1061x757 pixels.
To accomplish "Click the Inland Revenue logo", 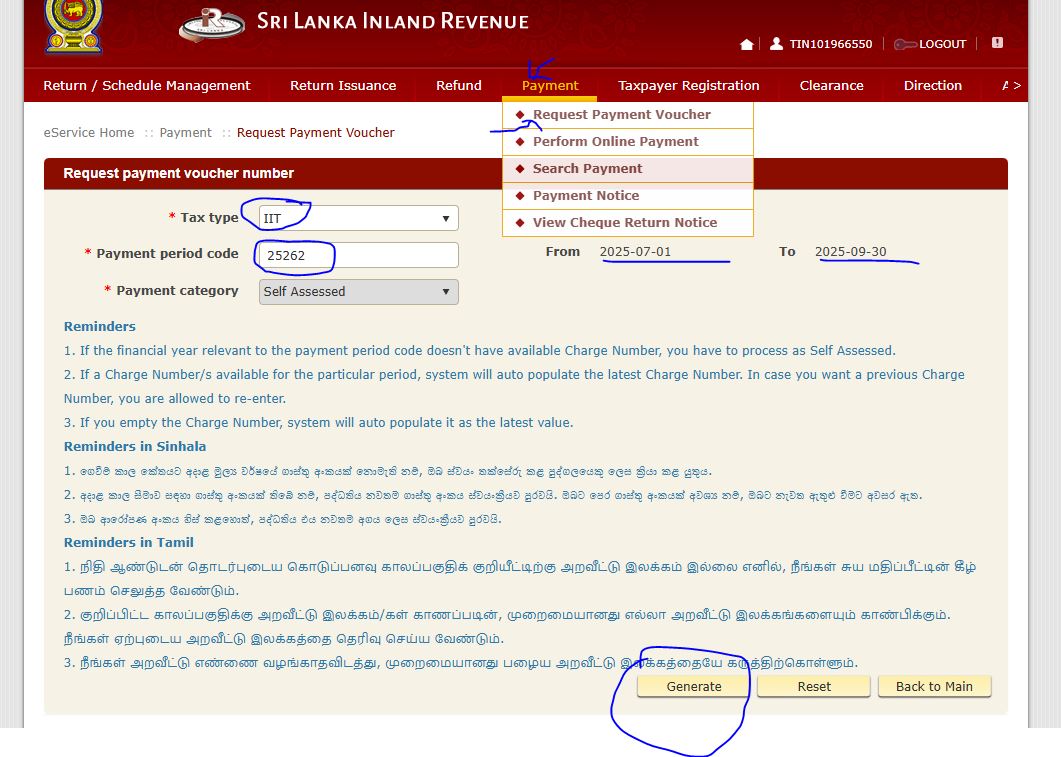I will tap(212, 25).
